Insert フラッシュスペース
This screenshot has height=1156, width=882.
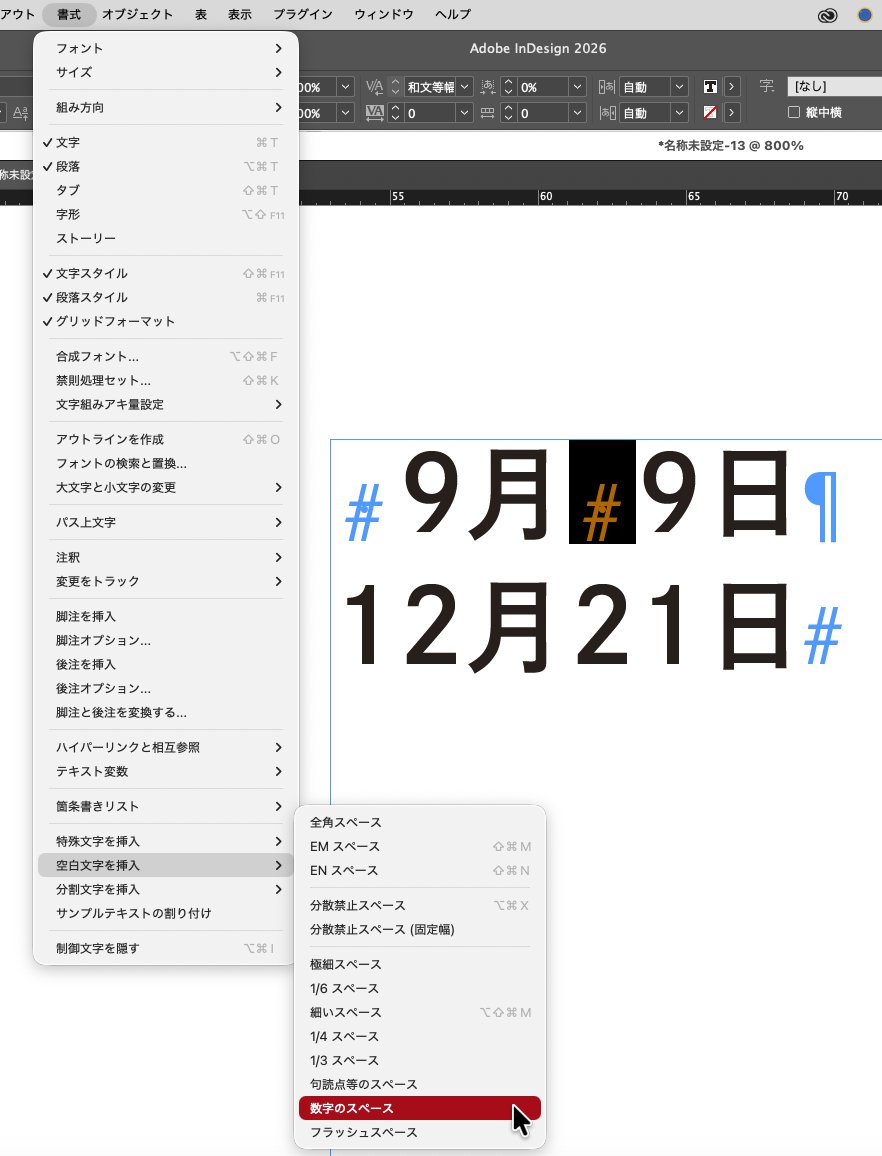420,1132
